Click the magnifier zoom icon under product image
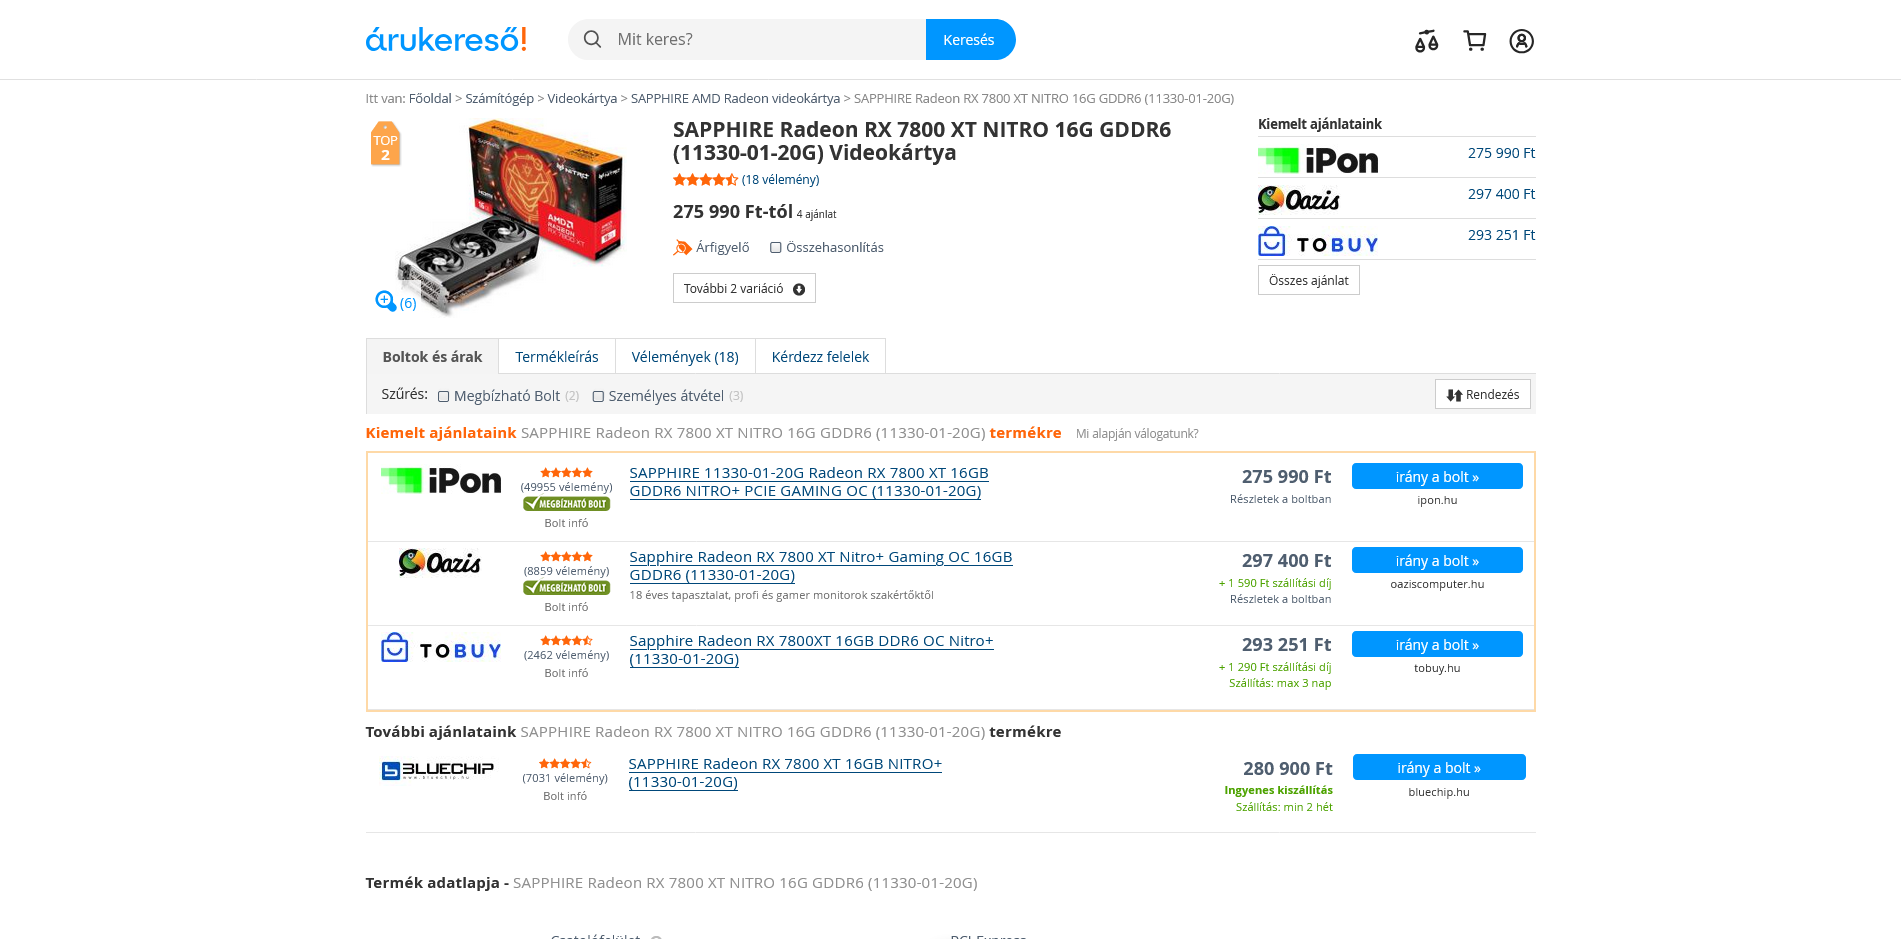This screenshot has width=1901, height=939. pos(386,300)
